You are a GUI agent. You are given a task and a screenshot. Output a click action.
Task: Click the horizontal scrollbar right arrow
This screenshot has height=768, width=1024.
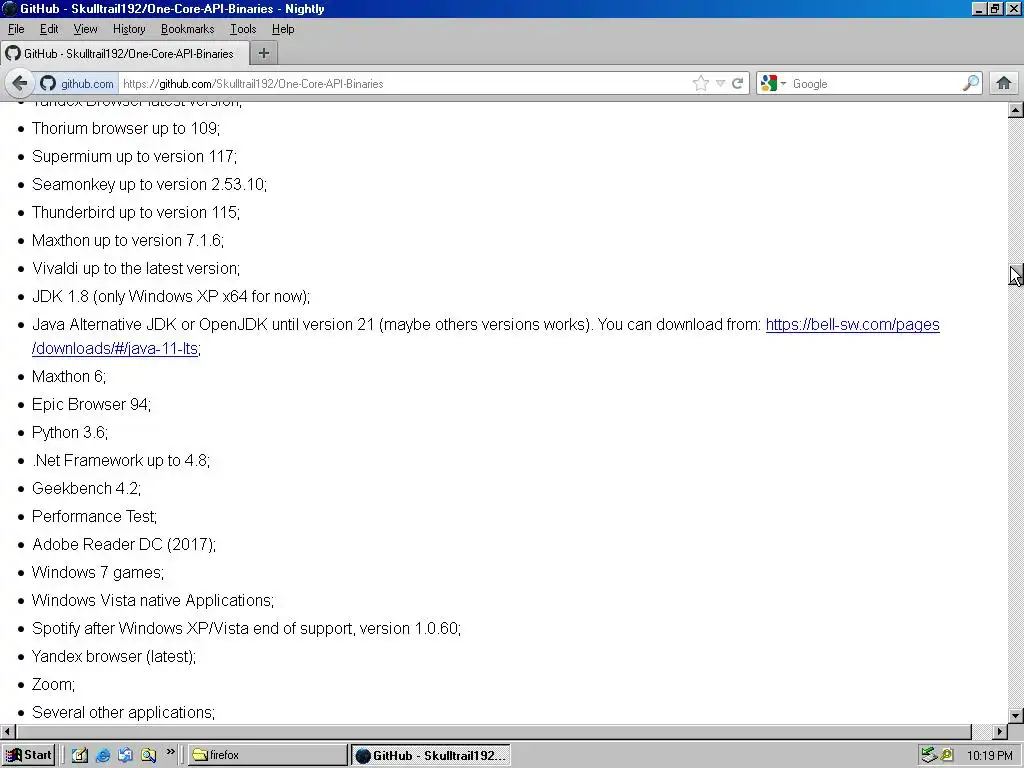pyautogui.click(x=1000, y=731)
